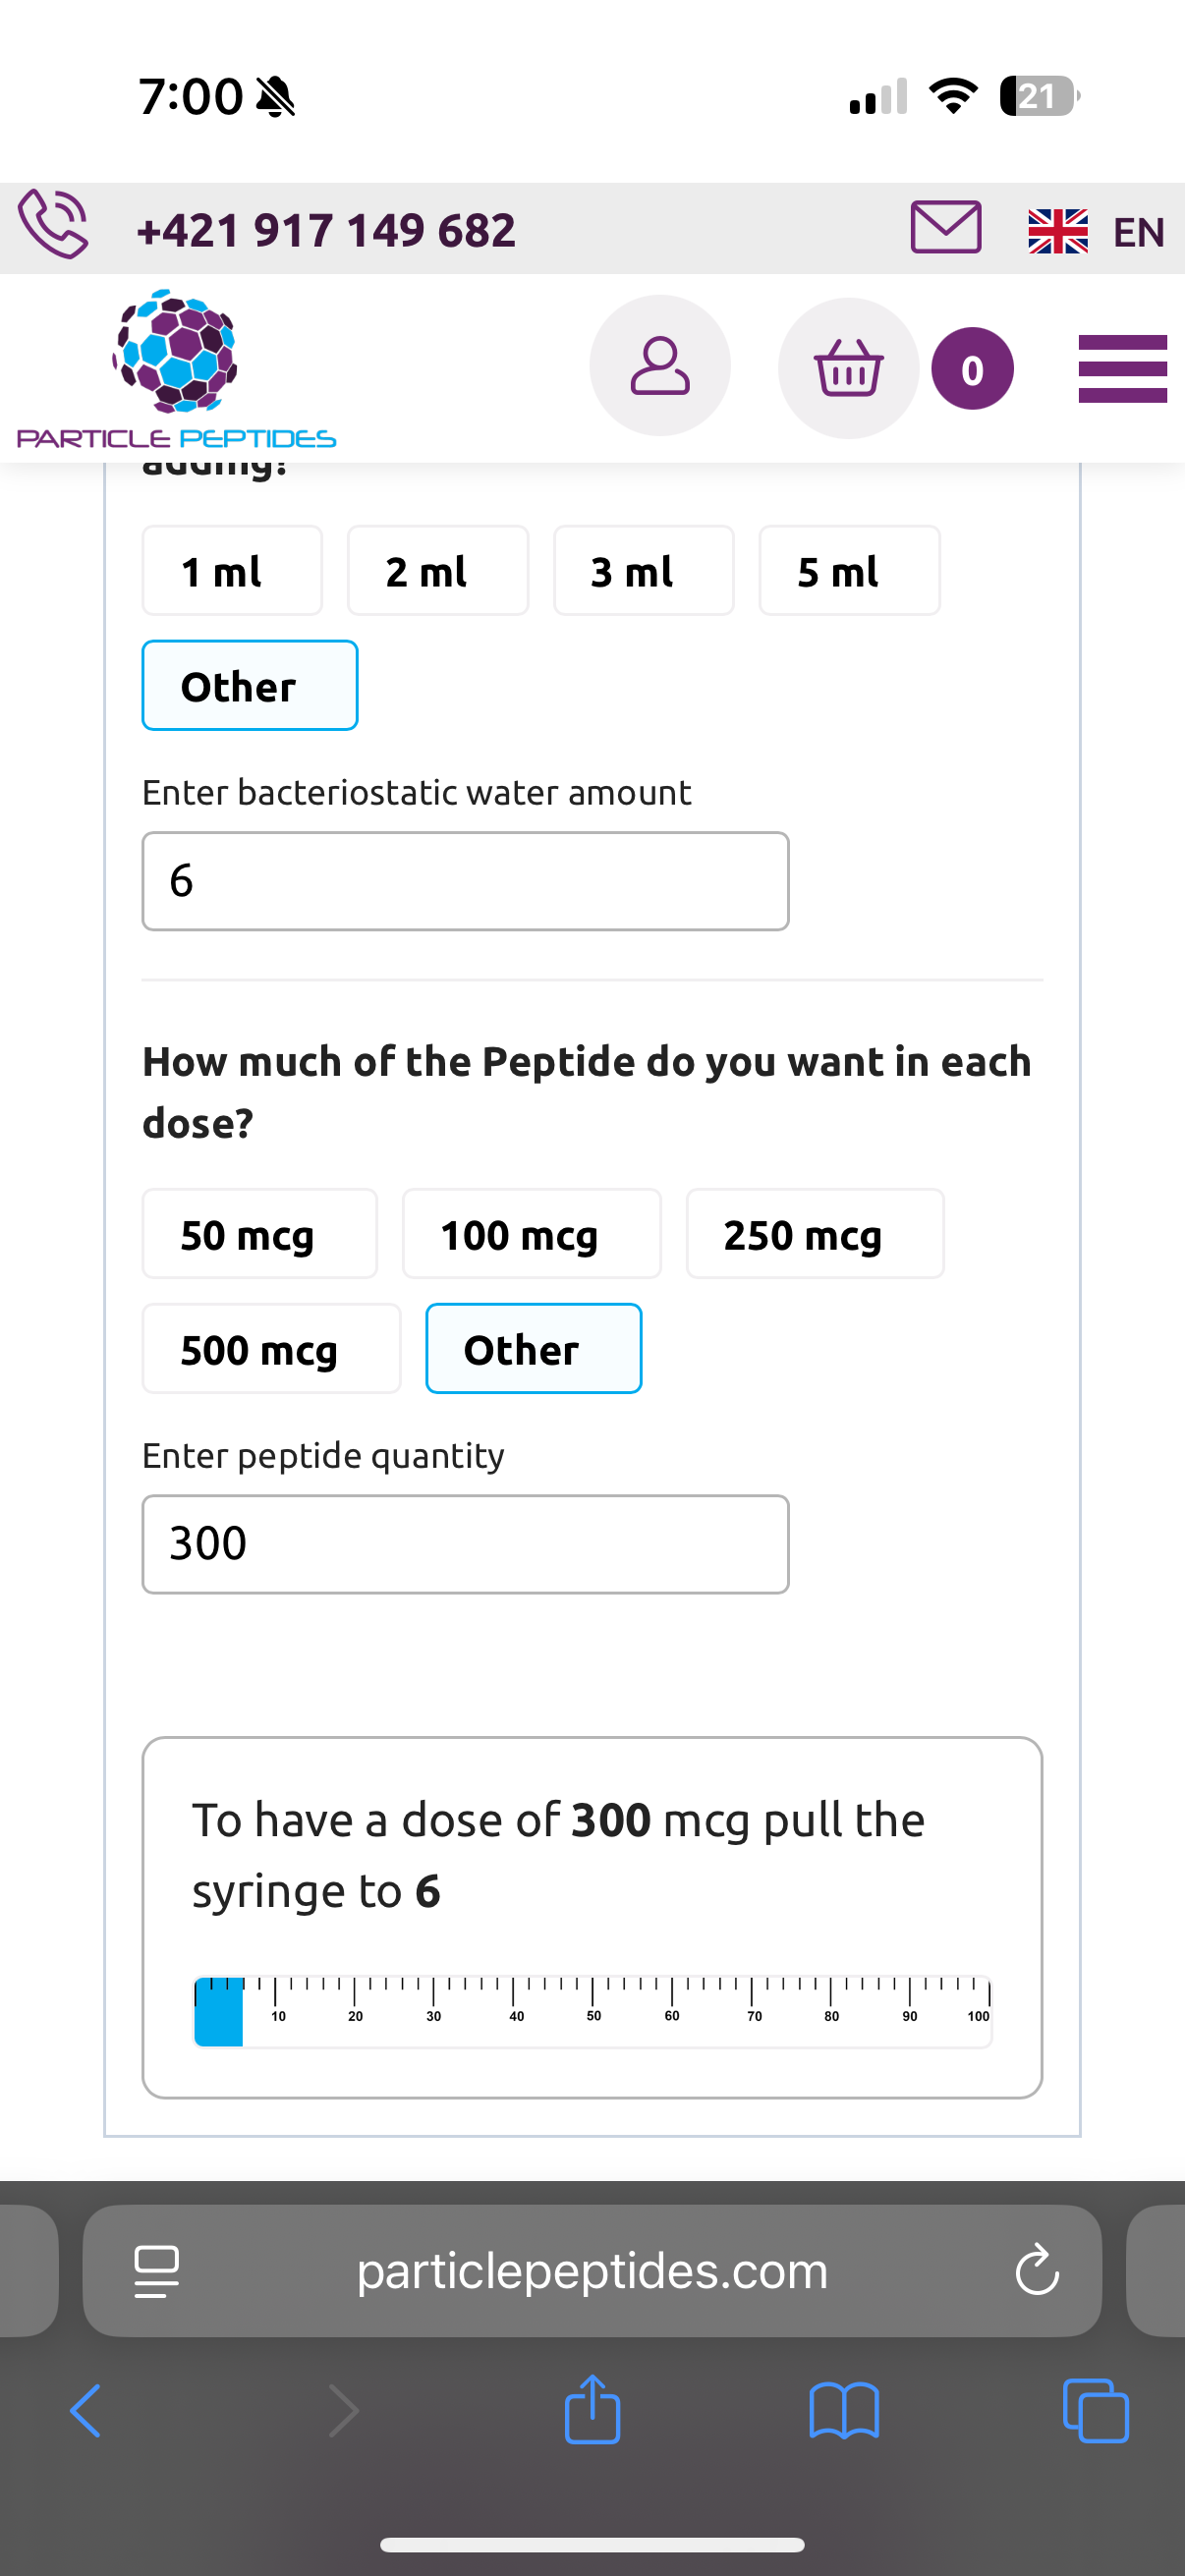
Task: Tap the Safari share icon
Action: (x=592, y=2409)
